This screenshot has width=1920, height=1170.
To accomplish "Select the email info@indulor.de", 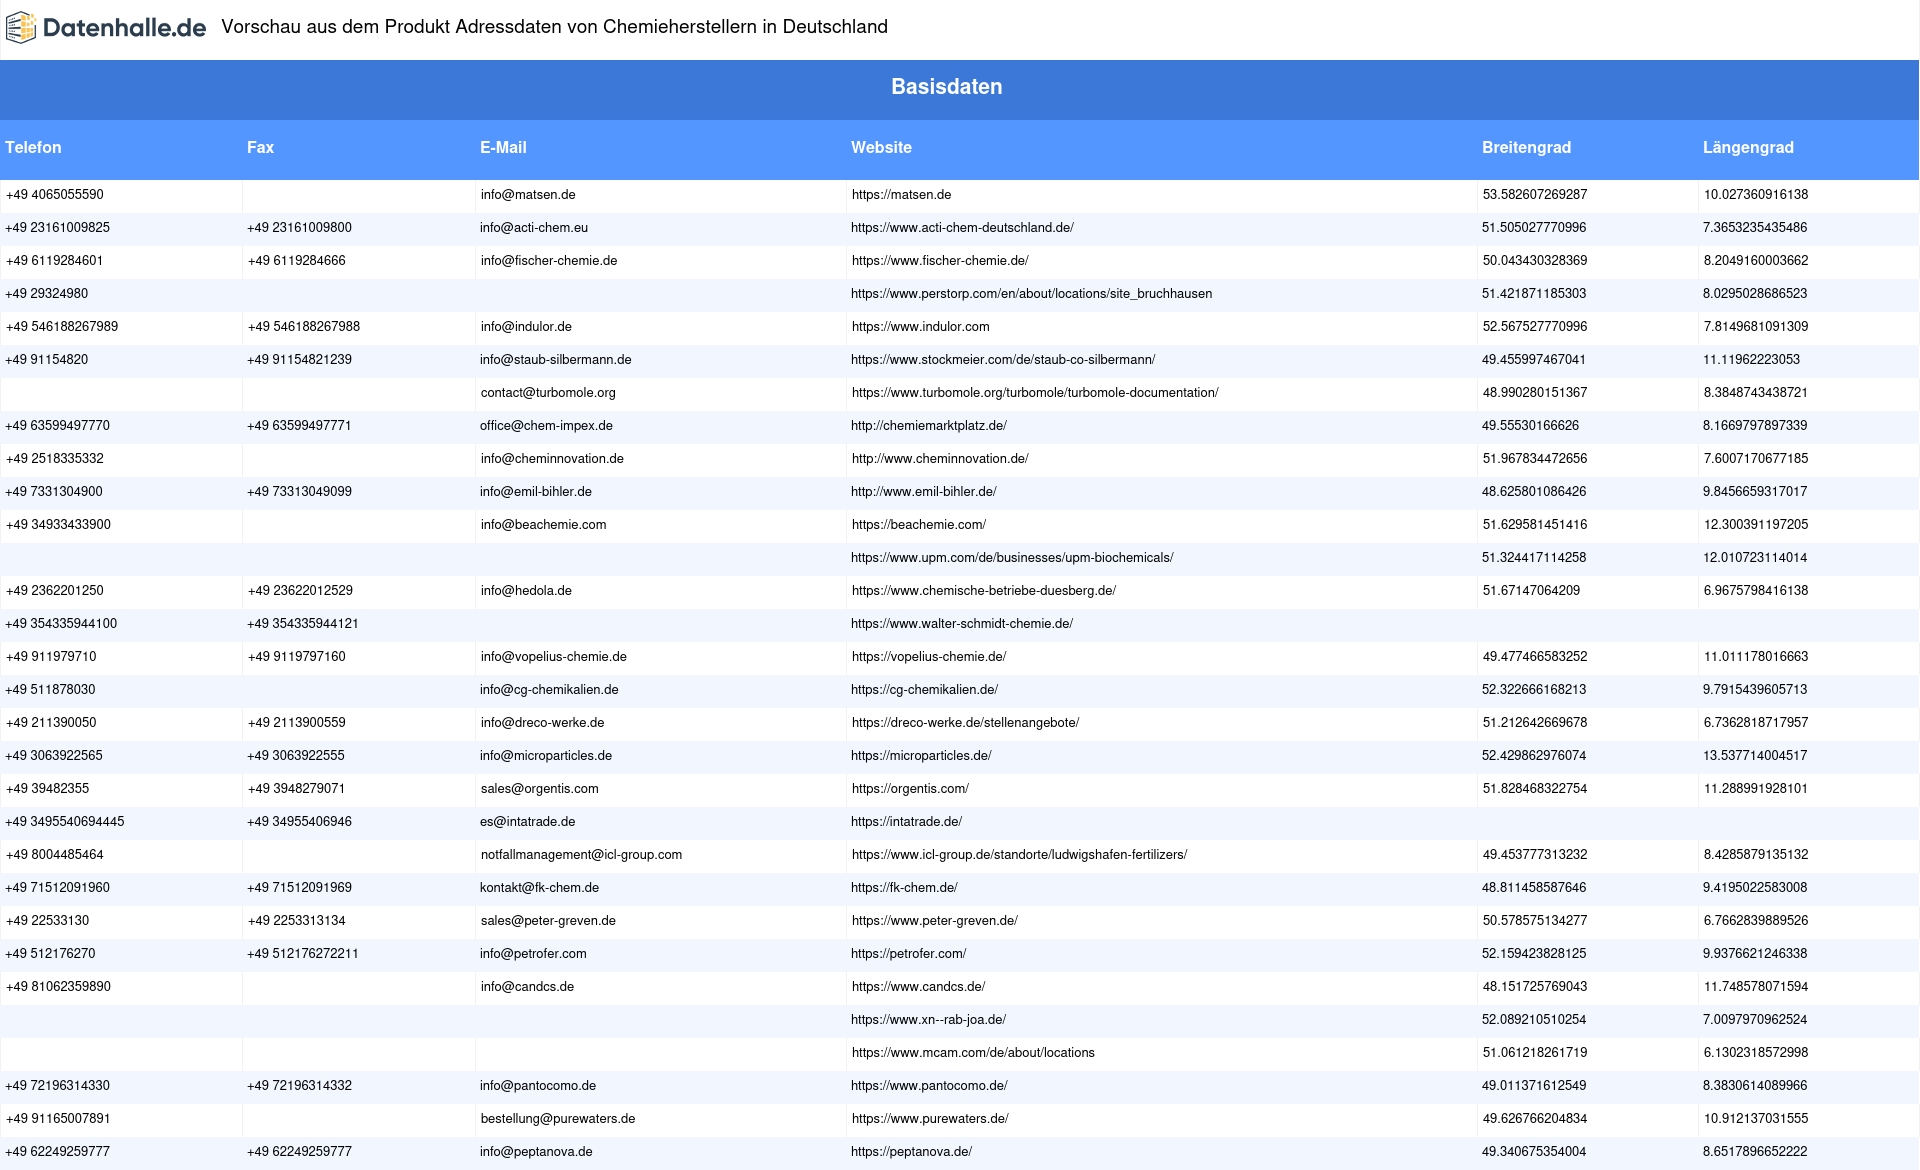I will coord(526,327).
